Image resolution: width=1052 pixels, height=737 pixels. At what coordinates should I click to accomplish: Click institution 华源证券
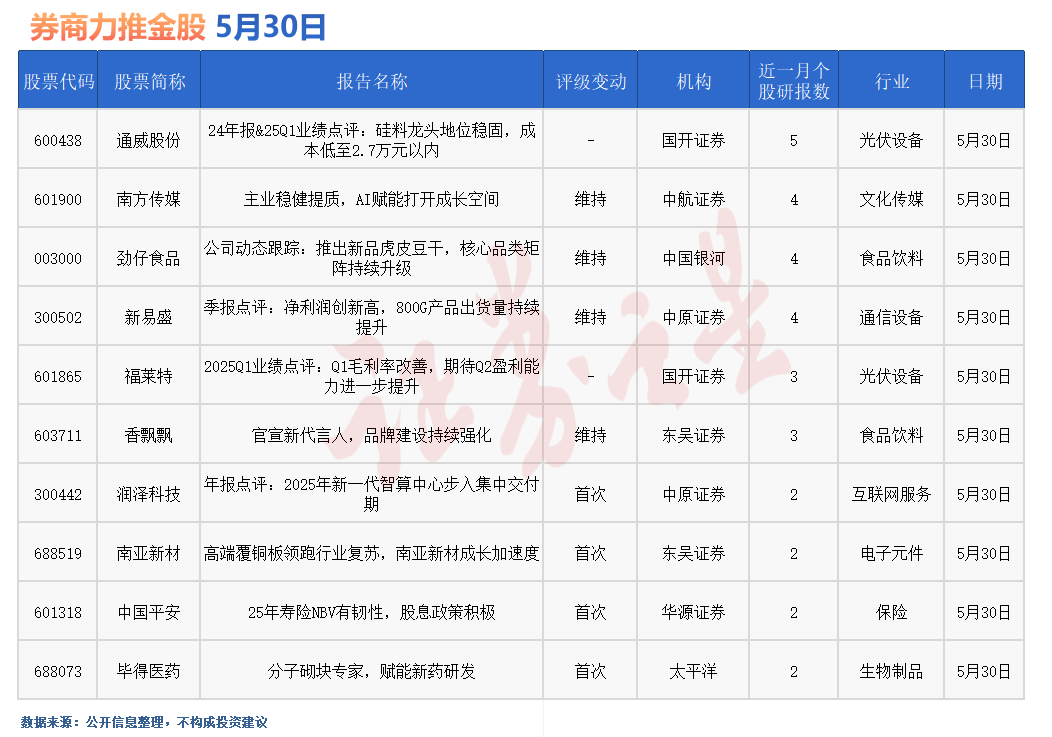coord(694,613)
